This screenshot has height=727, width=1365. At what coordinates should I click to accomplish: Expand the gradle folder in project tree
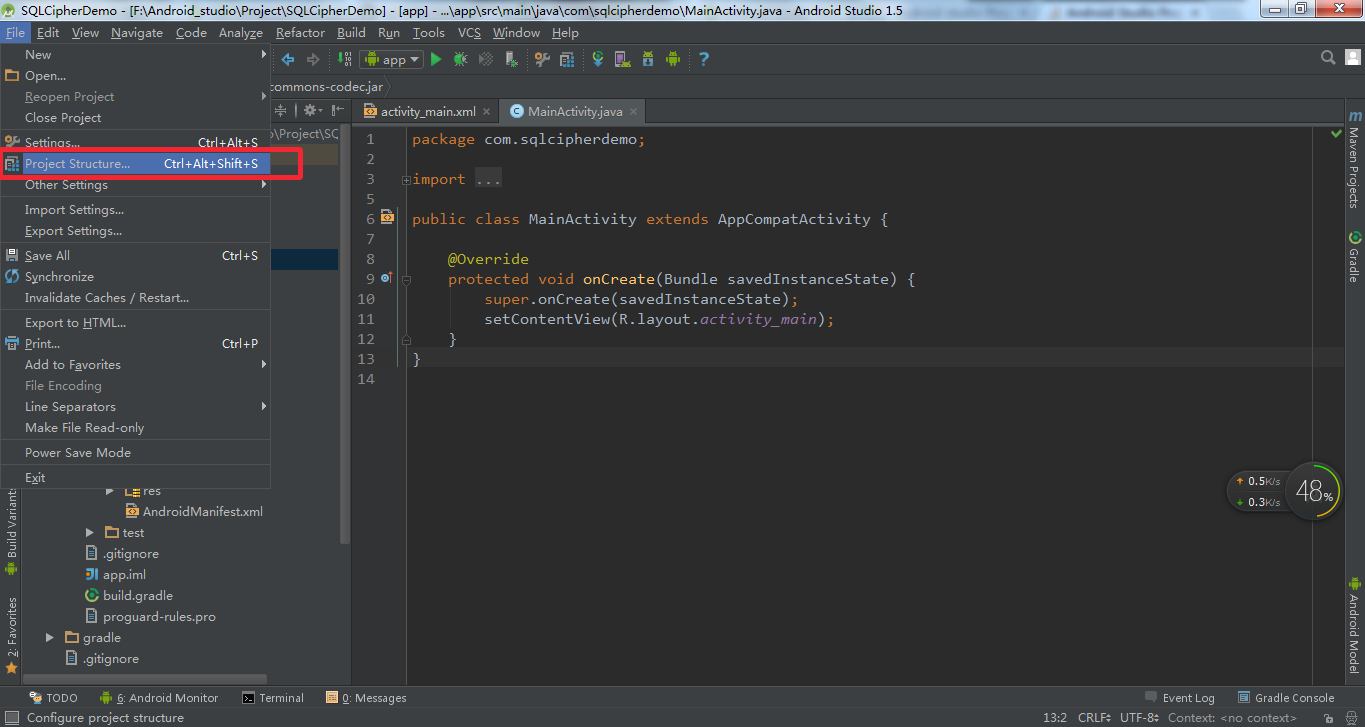[x=50, y=638]
